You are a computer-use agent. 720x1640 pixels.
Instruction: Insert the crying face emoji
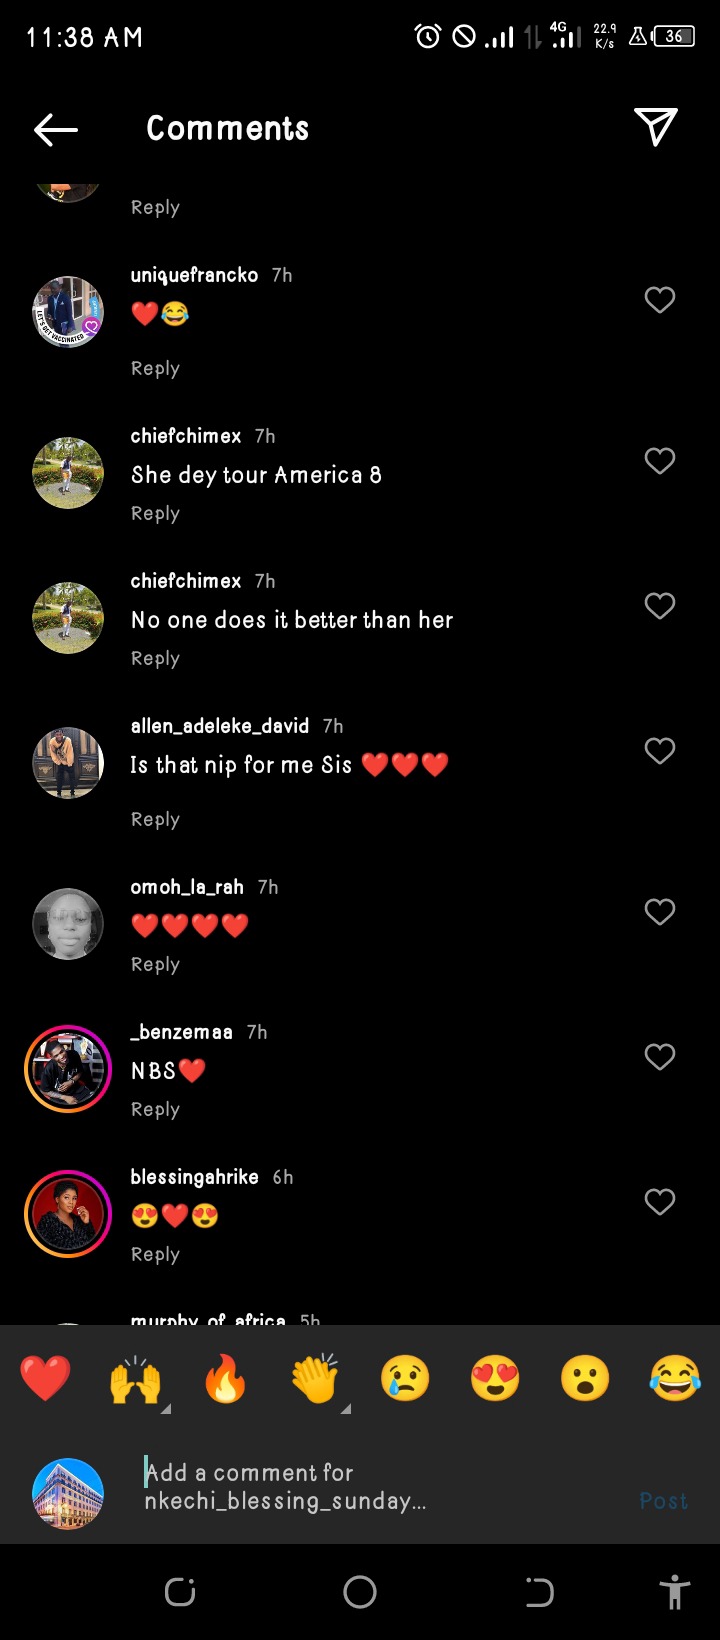pyautogui.click(x=405, y=1379)
